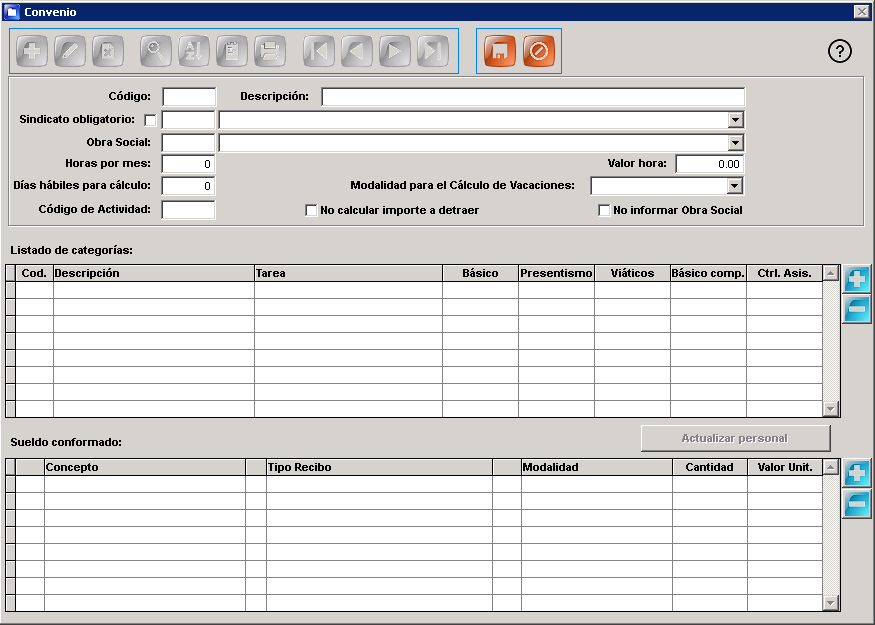Image resolution: width=875 pixels, height=625 pixels.
Task: Click the Valor hora field
Action: click(710, 164)
